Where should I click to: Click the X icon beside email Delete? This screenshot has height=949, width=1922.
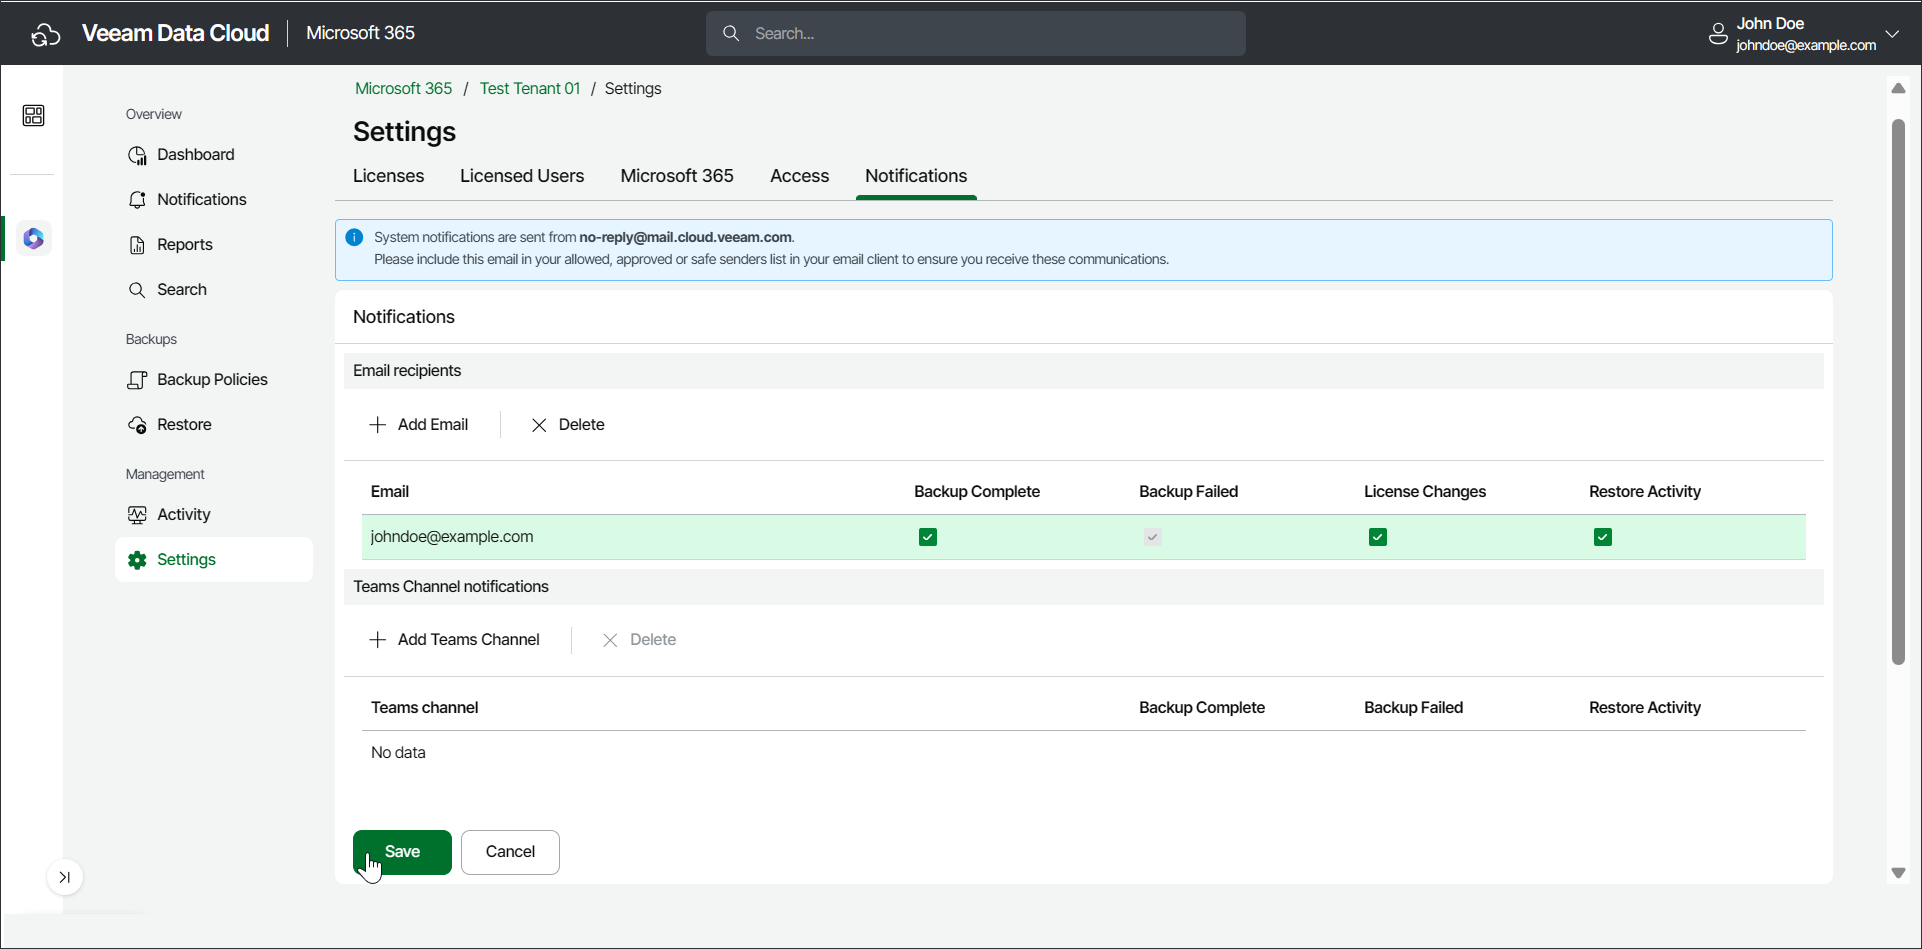539,425
